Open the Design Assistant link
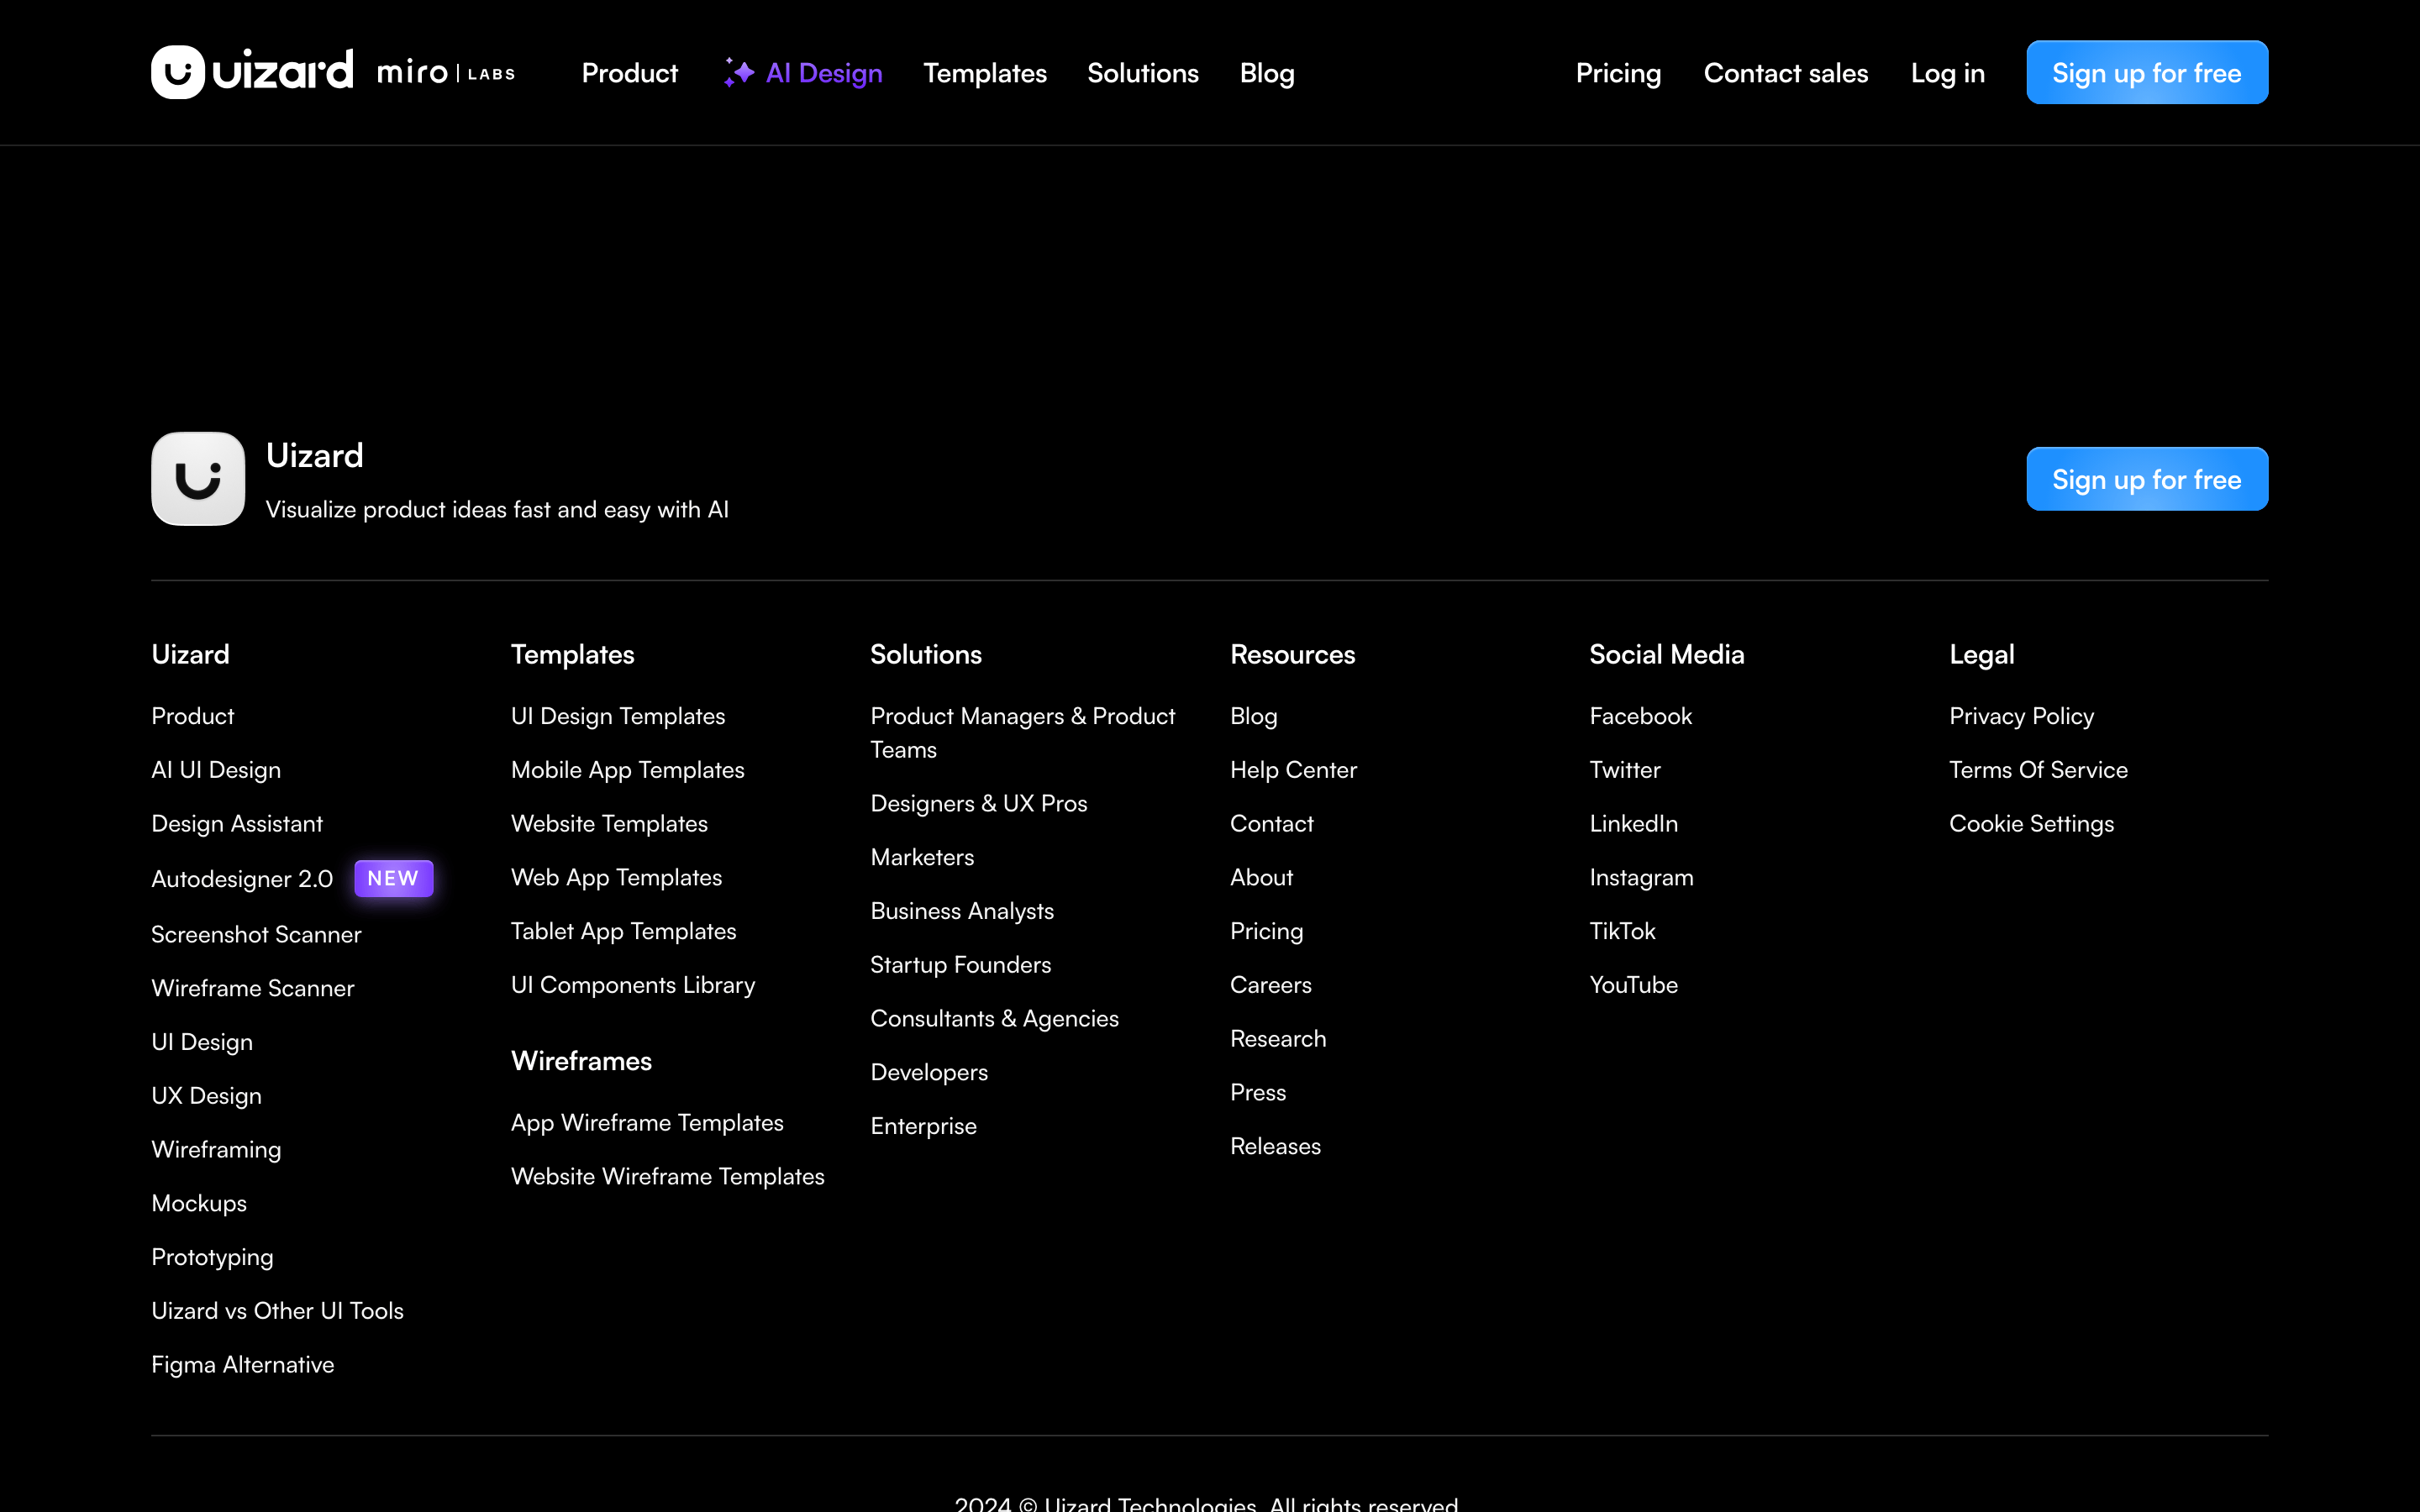Image resolution: width=2420 pixels, height=1512 pixels. point(237,824)
